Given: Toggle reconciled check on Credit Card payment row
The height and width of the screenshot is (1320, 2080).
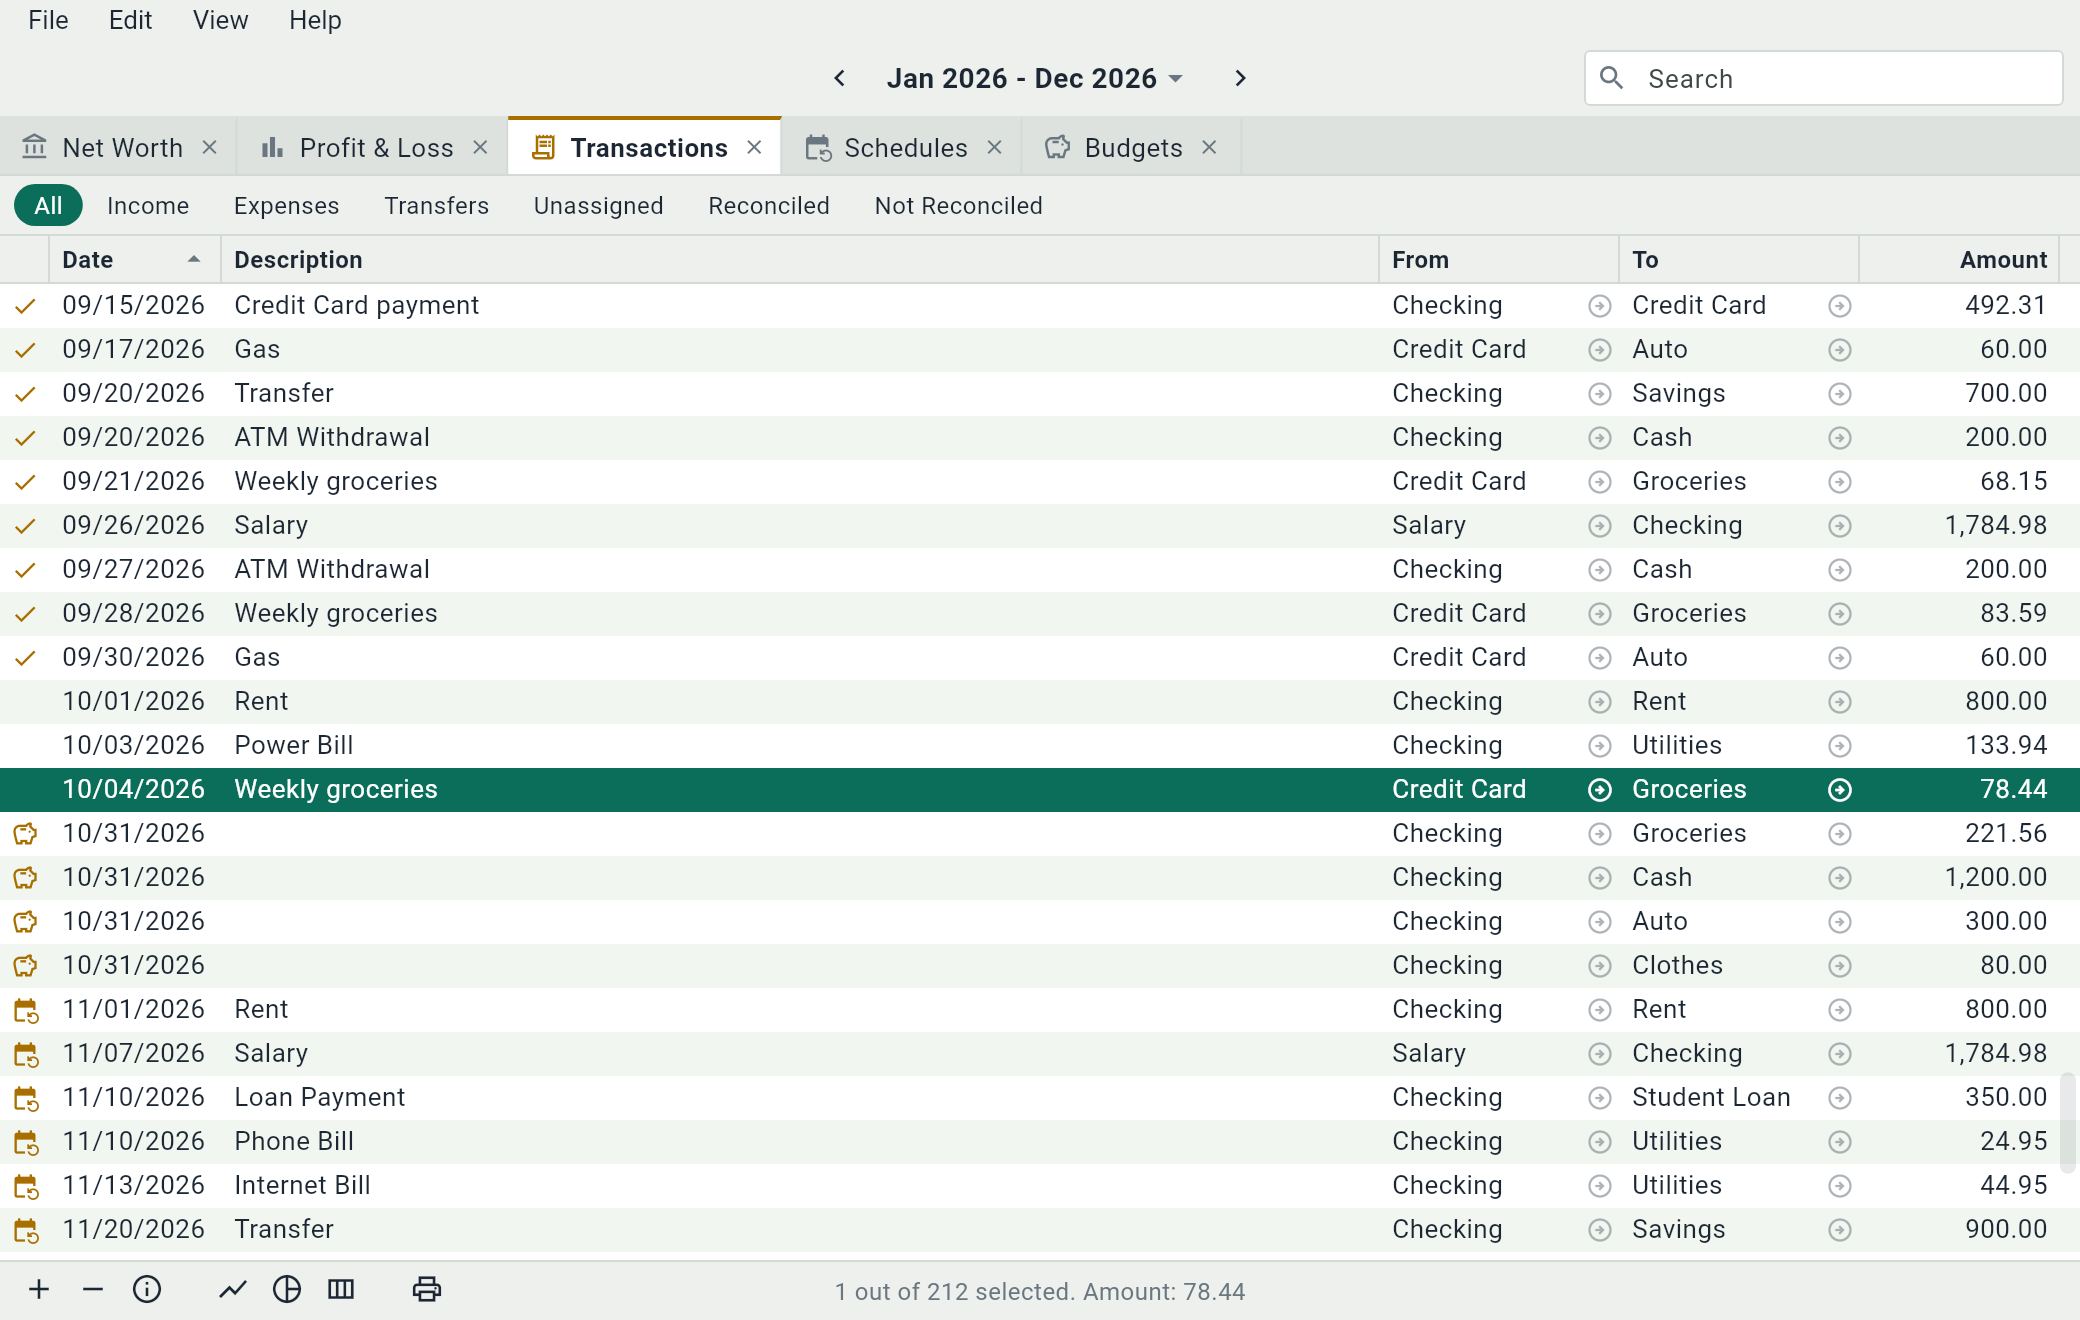Looking at the screenshot, I should [x=25, y=306].
